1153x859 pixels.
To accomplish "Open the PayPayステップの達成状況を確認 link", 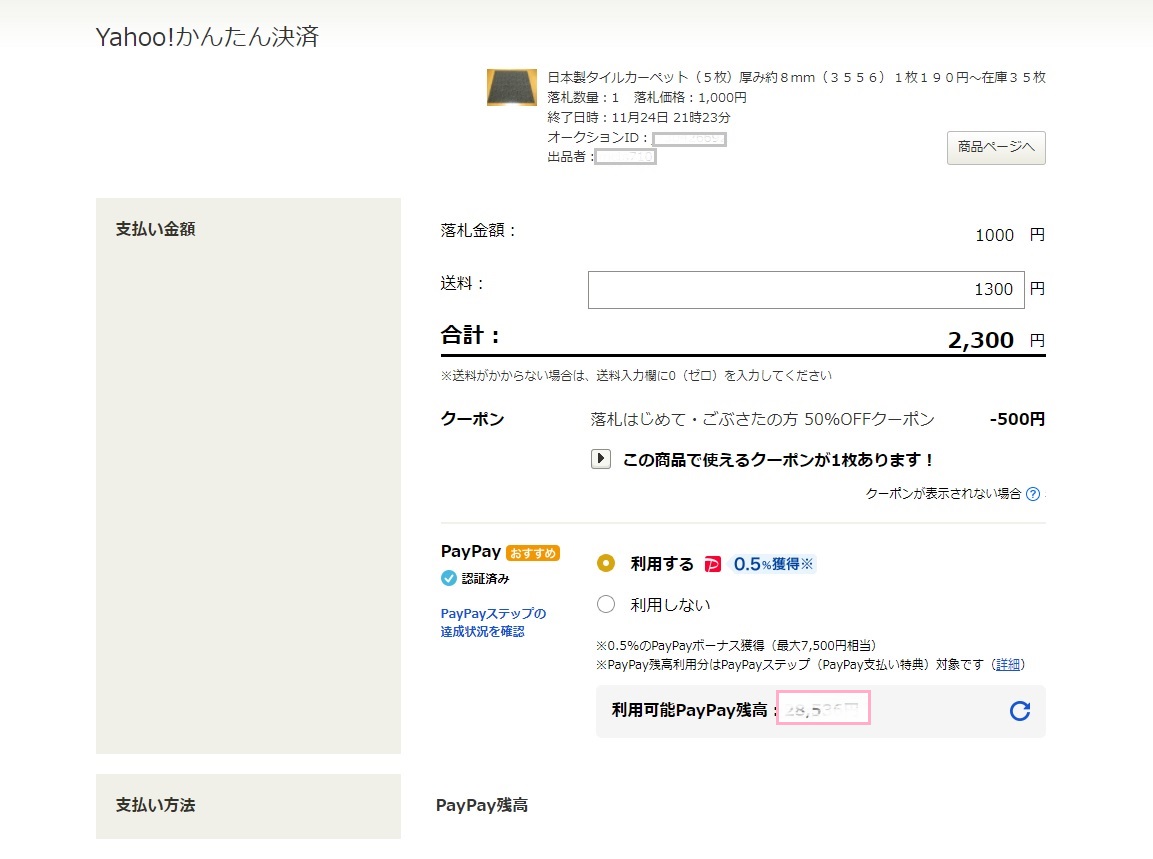I will click(x=493, y=622).
